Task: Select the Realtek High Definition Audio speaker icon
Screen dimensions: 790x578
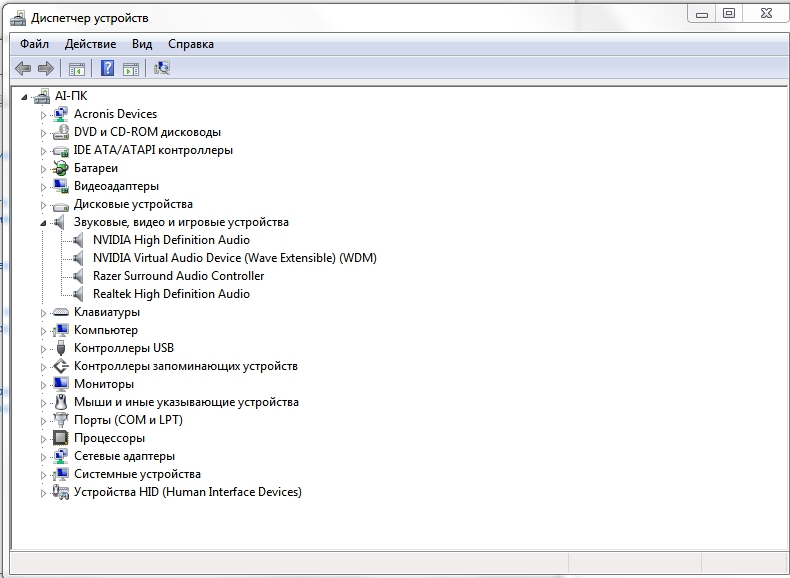Action: pyautogui.click(x=80, y=294)
